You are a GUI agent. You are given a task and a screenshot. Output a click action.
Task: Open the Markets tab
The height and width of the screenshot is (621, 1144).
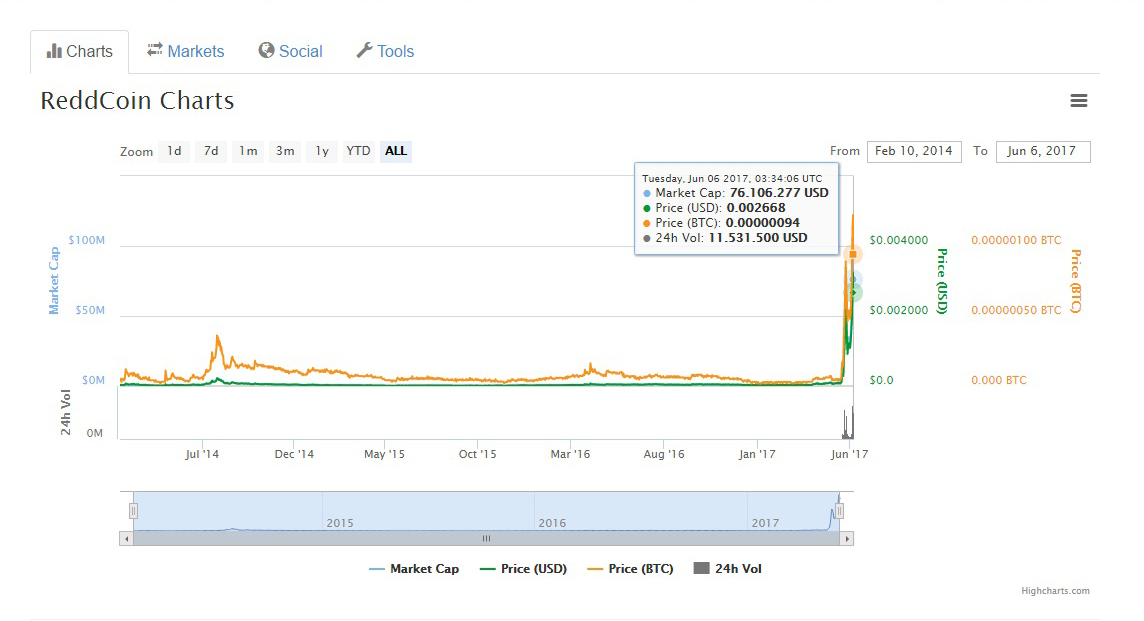[185, 51]
